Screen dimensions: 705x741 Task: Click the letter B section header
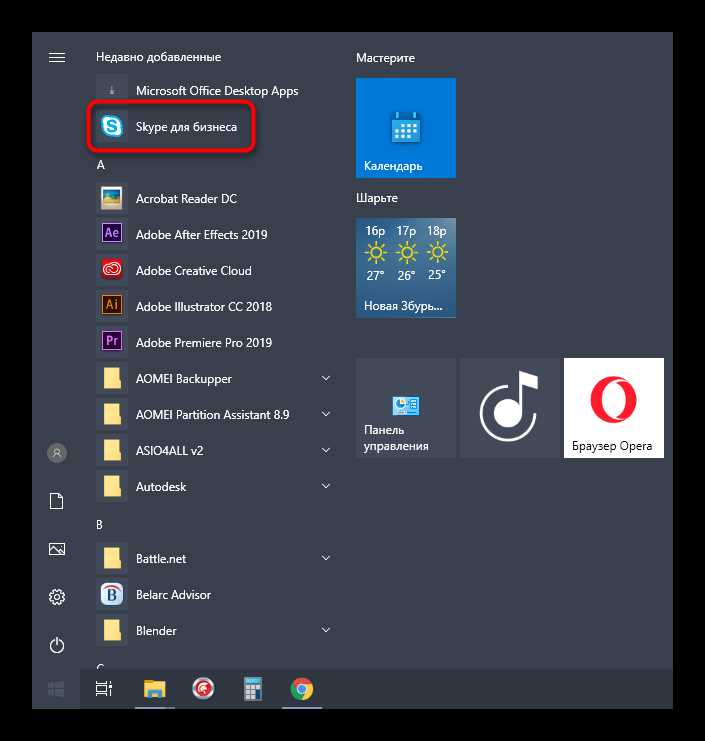tap(99, 525)
